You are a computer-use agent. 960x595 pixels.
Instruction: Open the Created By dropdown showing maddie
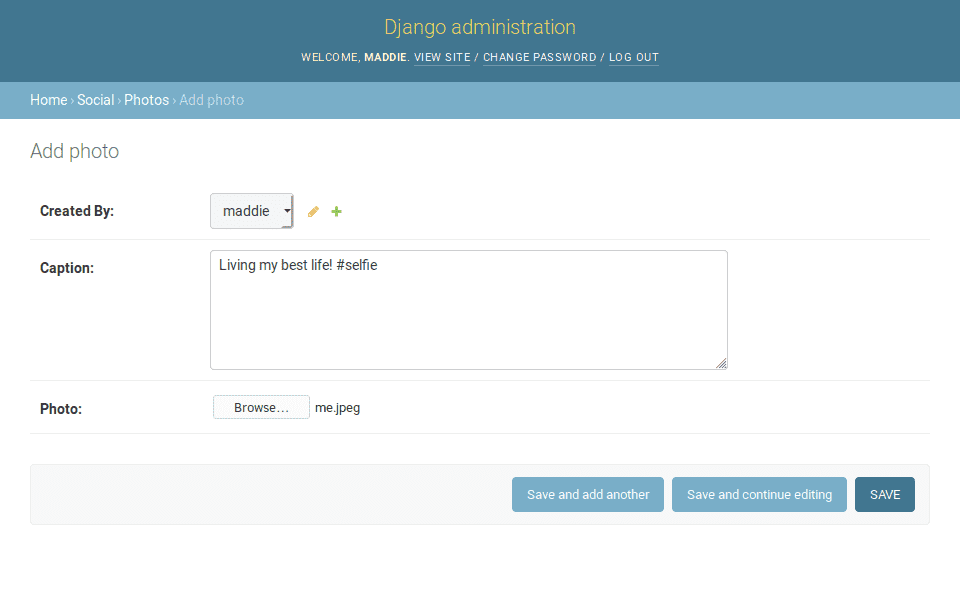[x=252, y=211]
